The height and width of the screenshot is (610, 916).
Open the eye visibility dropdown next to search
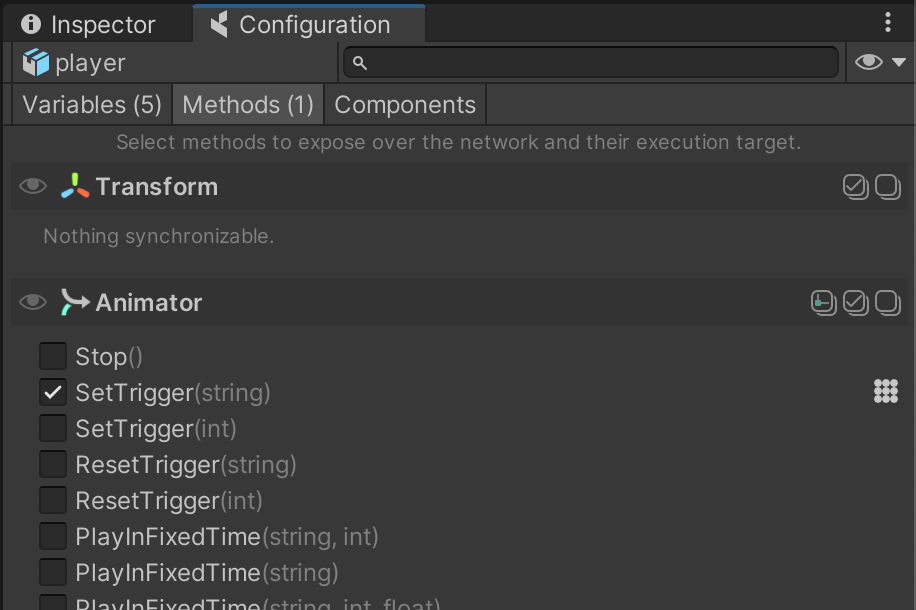[x=880, y=63]
